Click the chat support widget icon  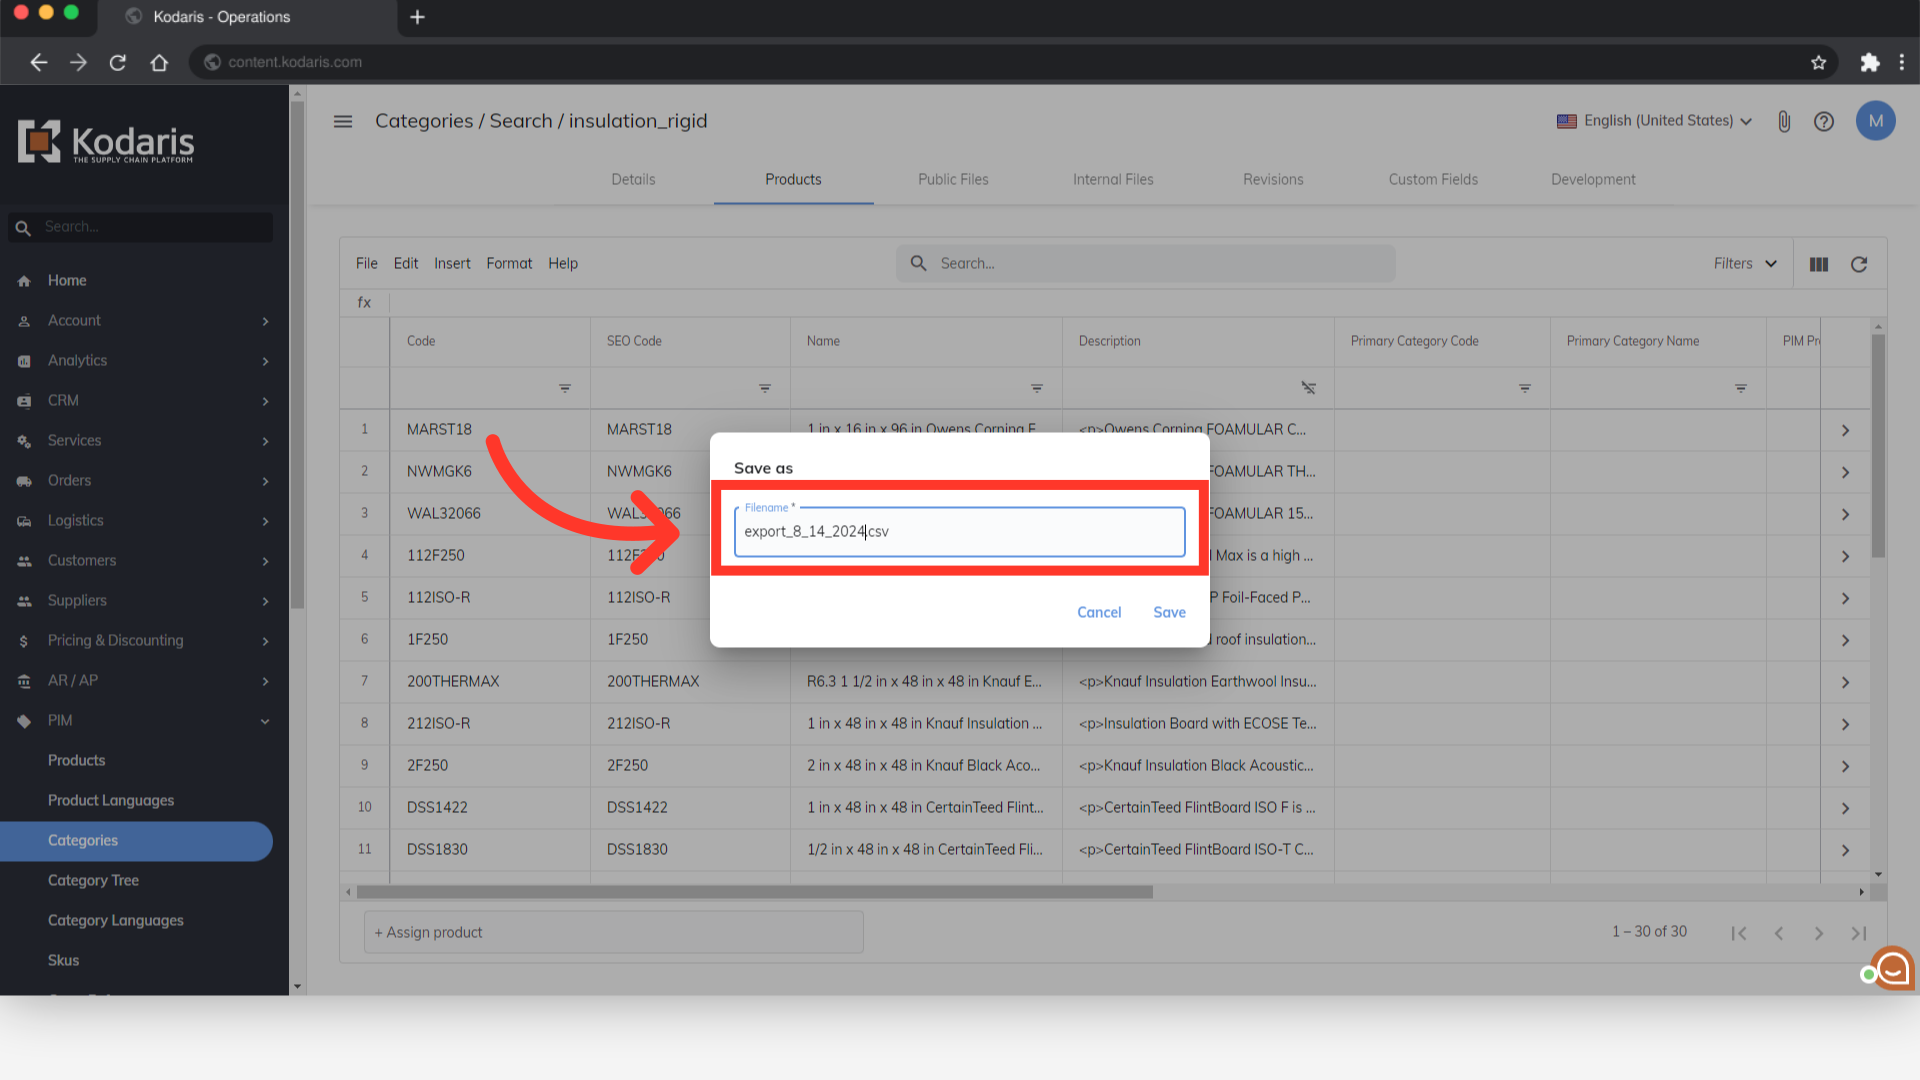pos(1892,968)
